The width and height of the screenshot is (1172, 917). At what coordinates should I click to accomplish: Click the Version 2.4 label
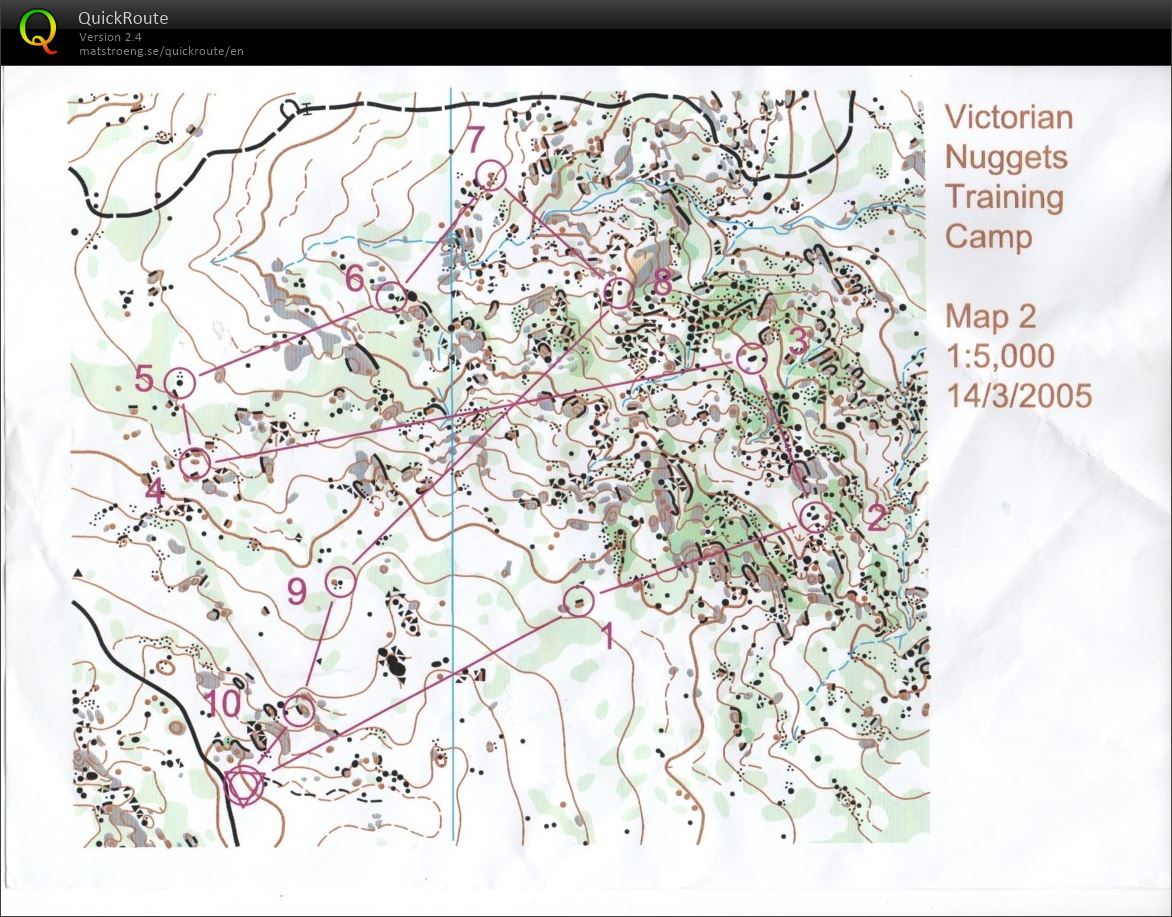click(x=111, y=38)
